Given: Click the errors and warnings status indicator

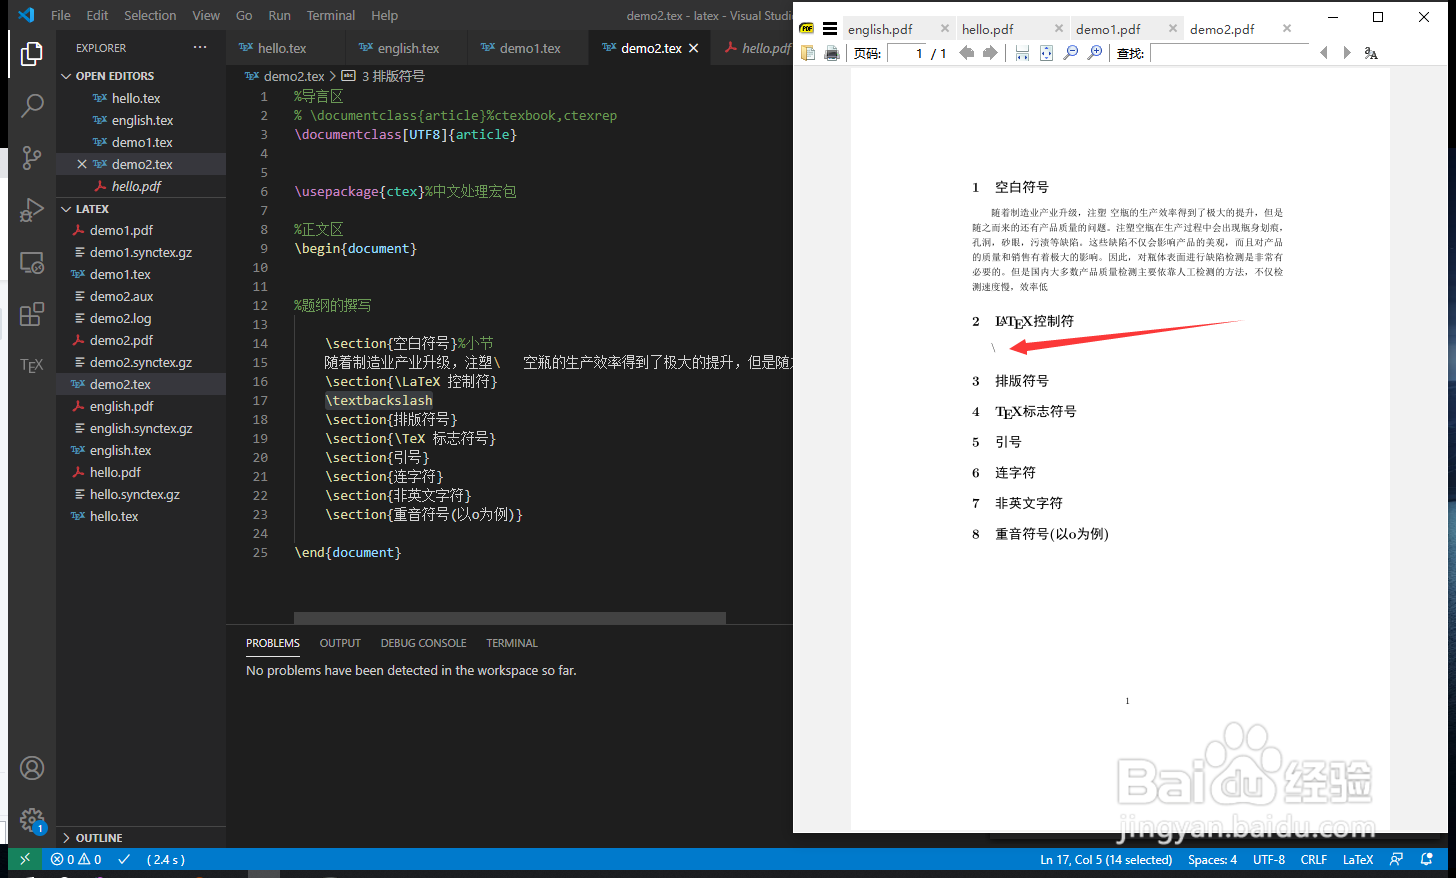Looking at the screenshot, I should coord(76,859).
